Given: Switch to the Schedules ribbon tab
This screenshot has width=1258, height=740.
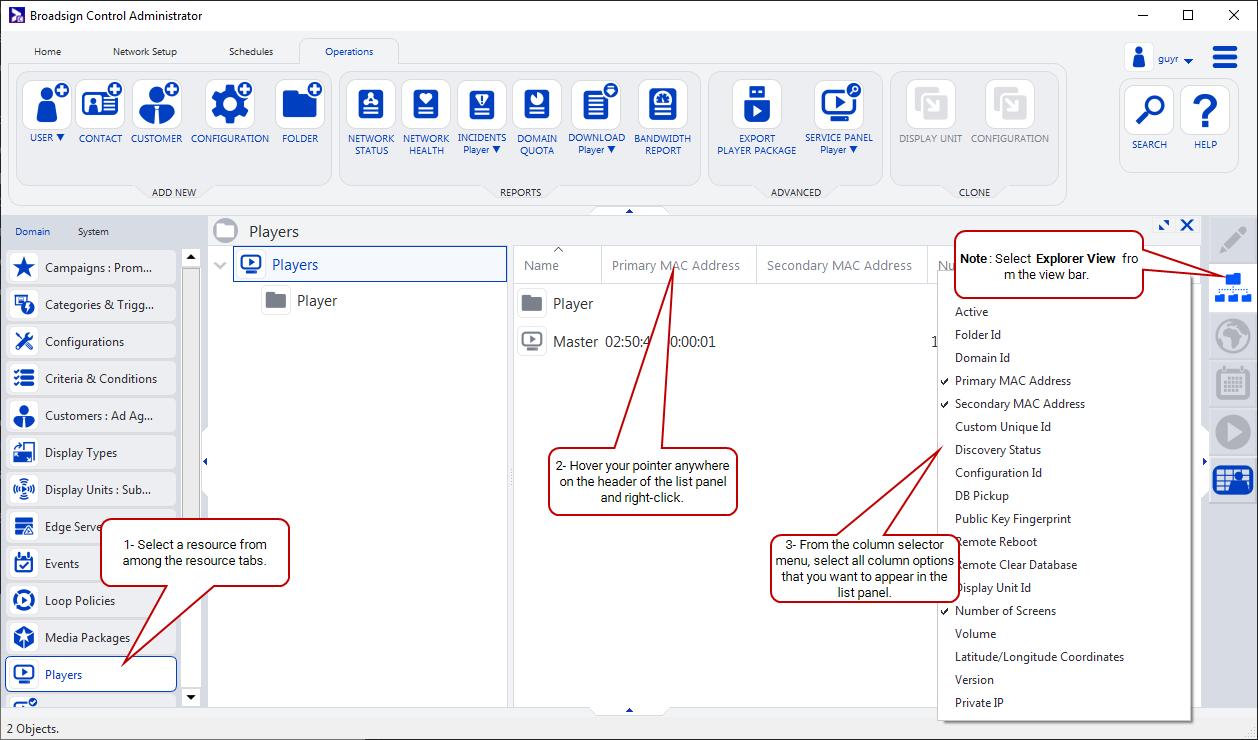Looking at the screenshot, I should (x=250, y=52).
